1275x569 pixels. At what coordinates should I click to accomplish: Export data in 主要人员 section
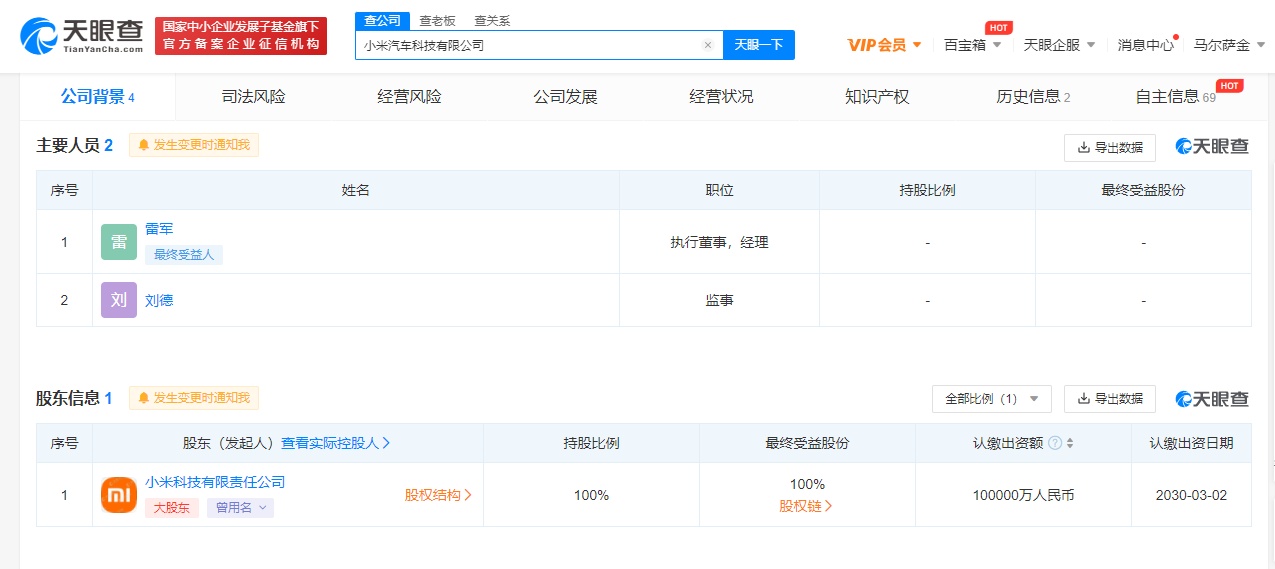click(x=1109, y=147)
